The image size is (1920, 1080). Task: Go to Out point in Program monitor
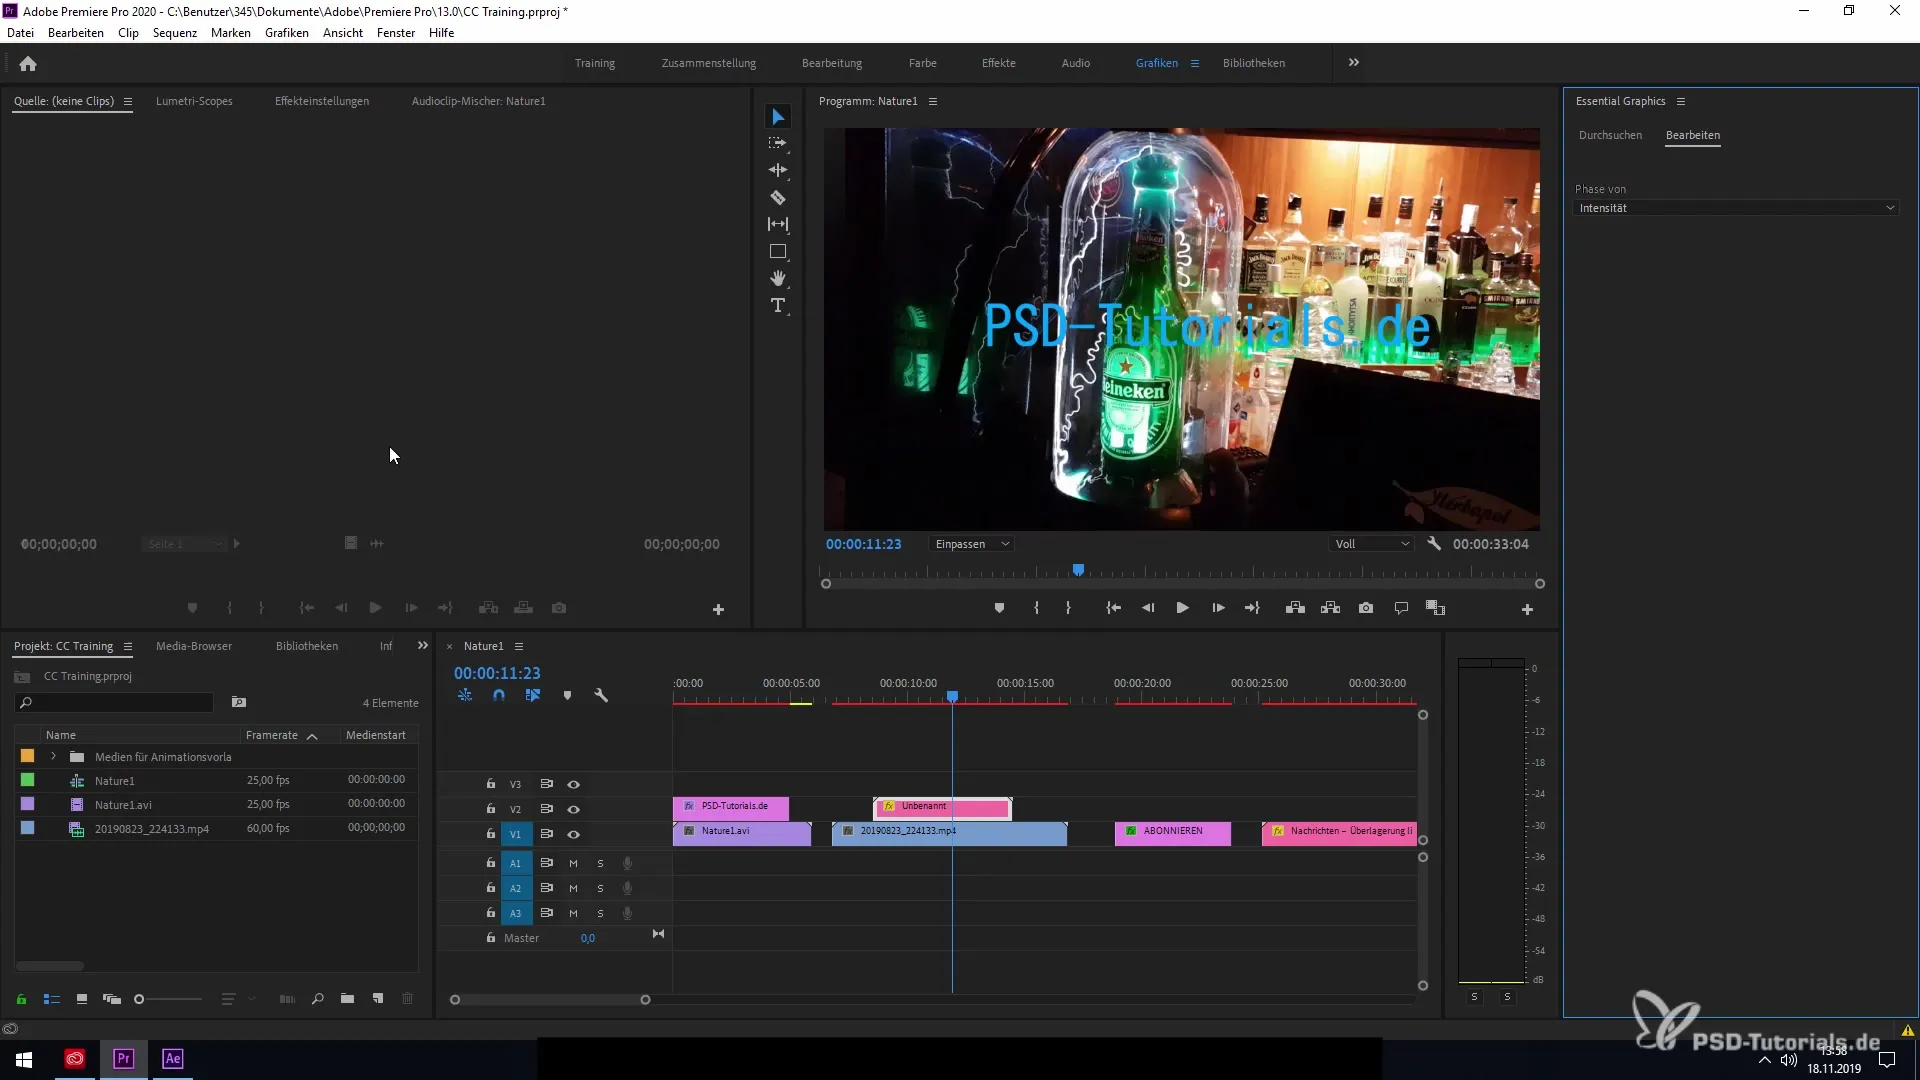[x=1252, y=608]
